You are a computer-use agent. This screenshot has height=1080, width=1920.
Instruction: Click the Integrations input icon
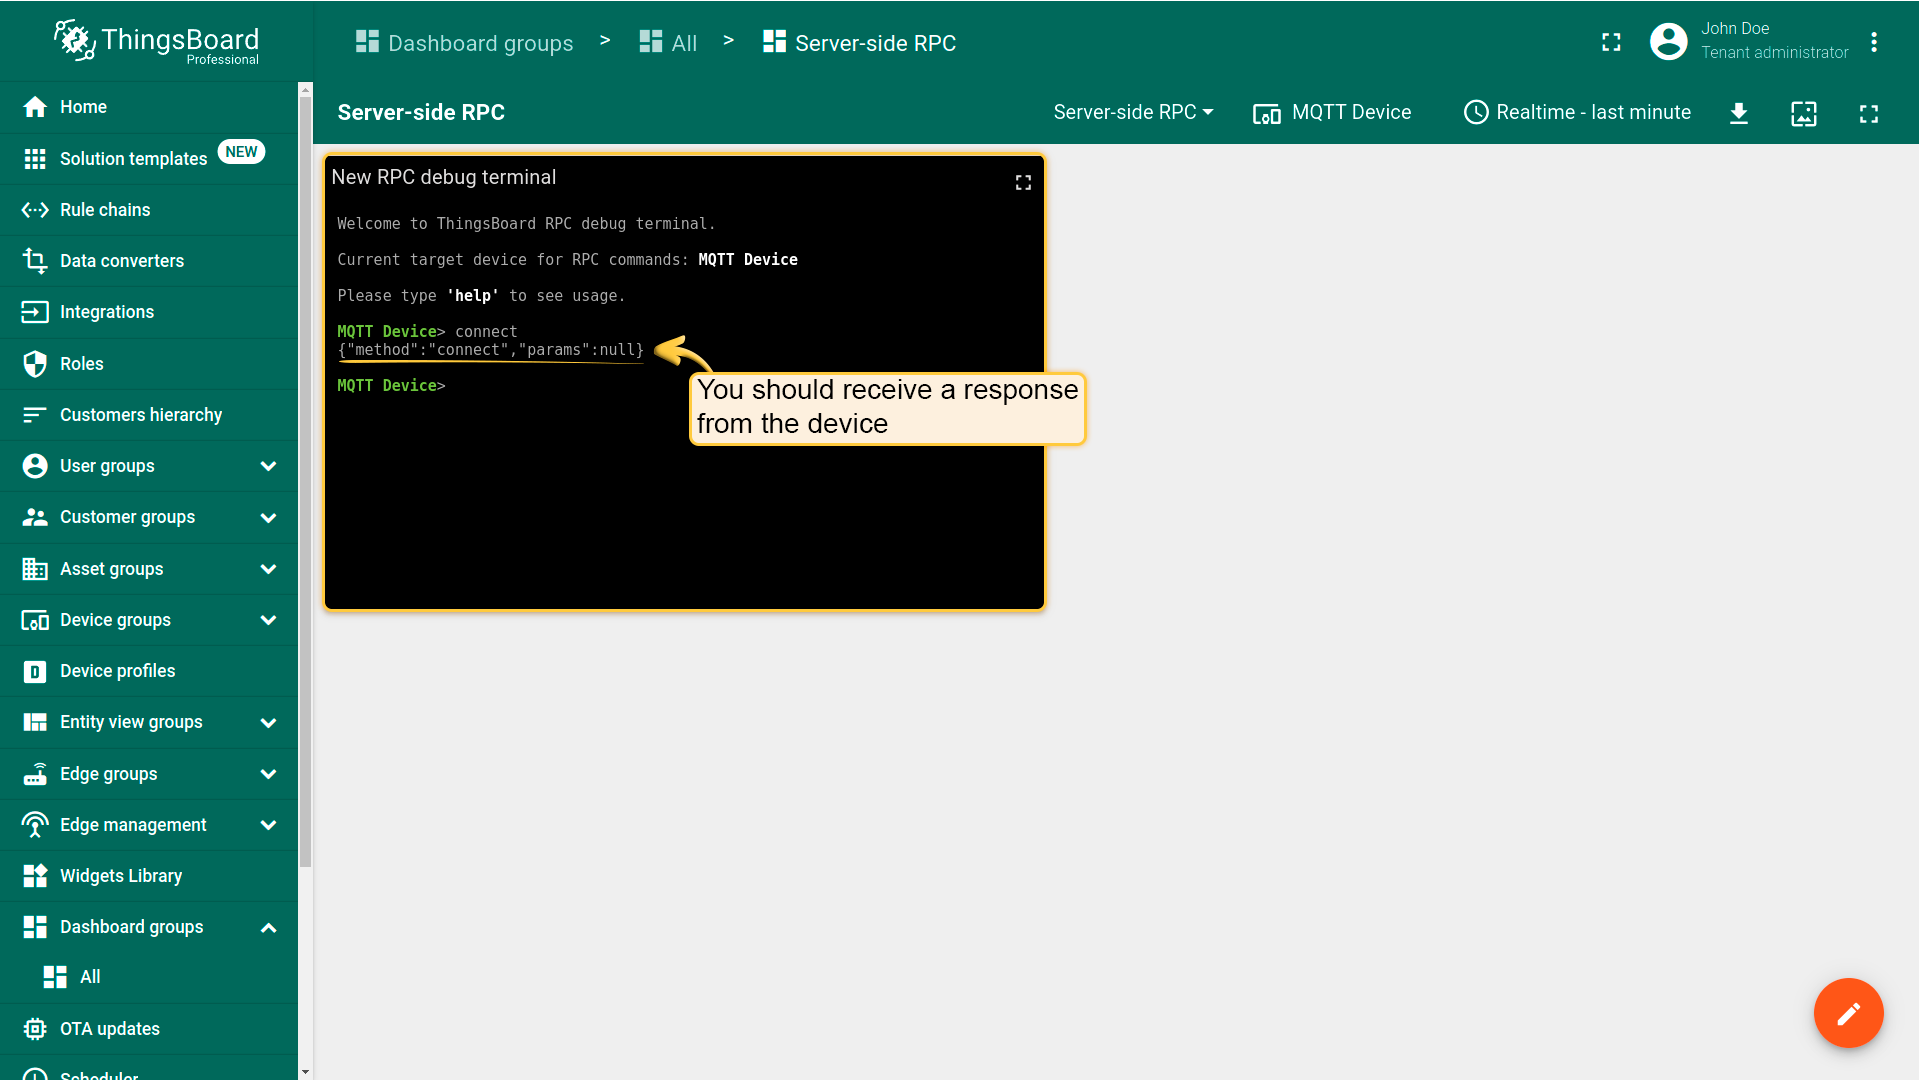coord(35,312)
